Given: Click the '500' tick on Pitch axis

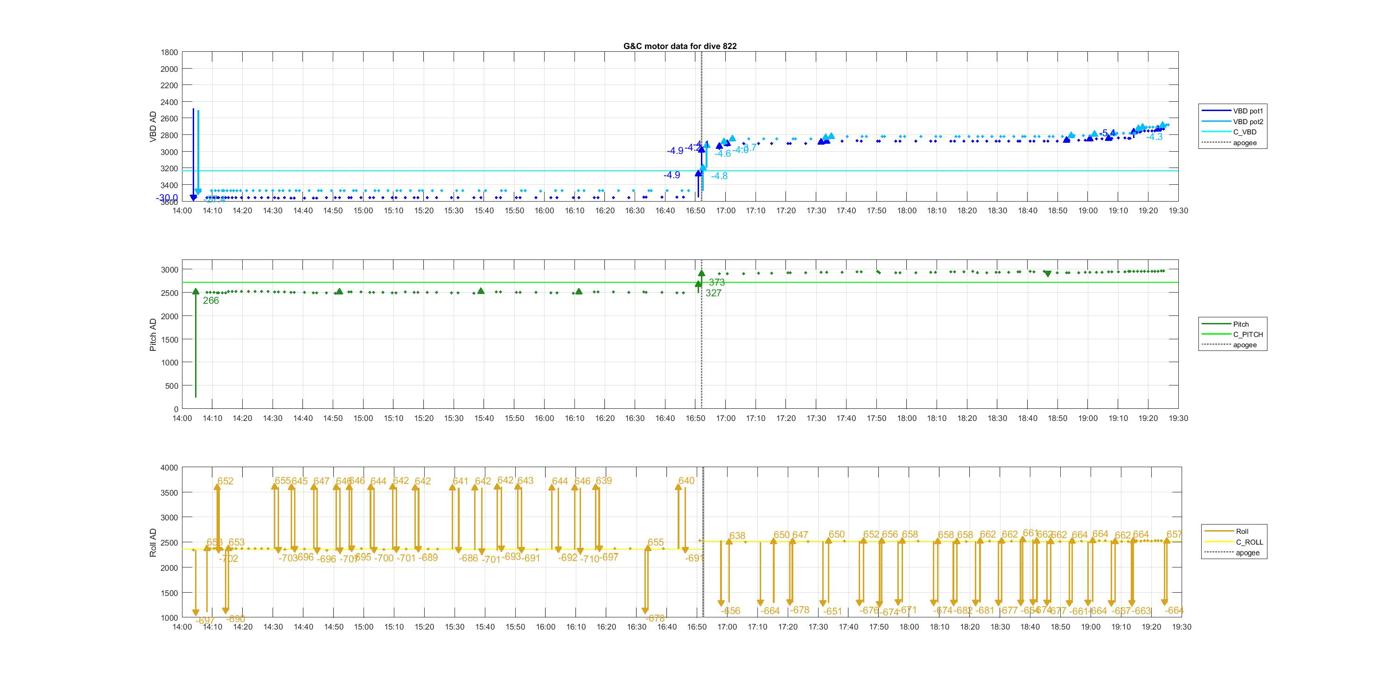Looking at the screenshot, I should click(x=172, y=386).
